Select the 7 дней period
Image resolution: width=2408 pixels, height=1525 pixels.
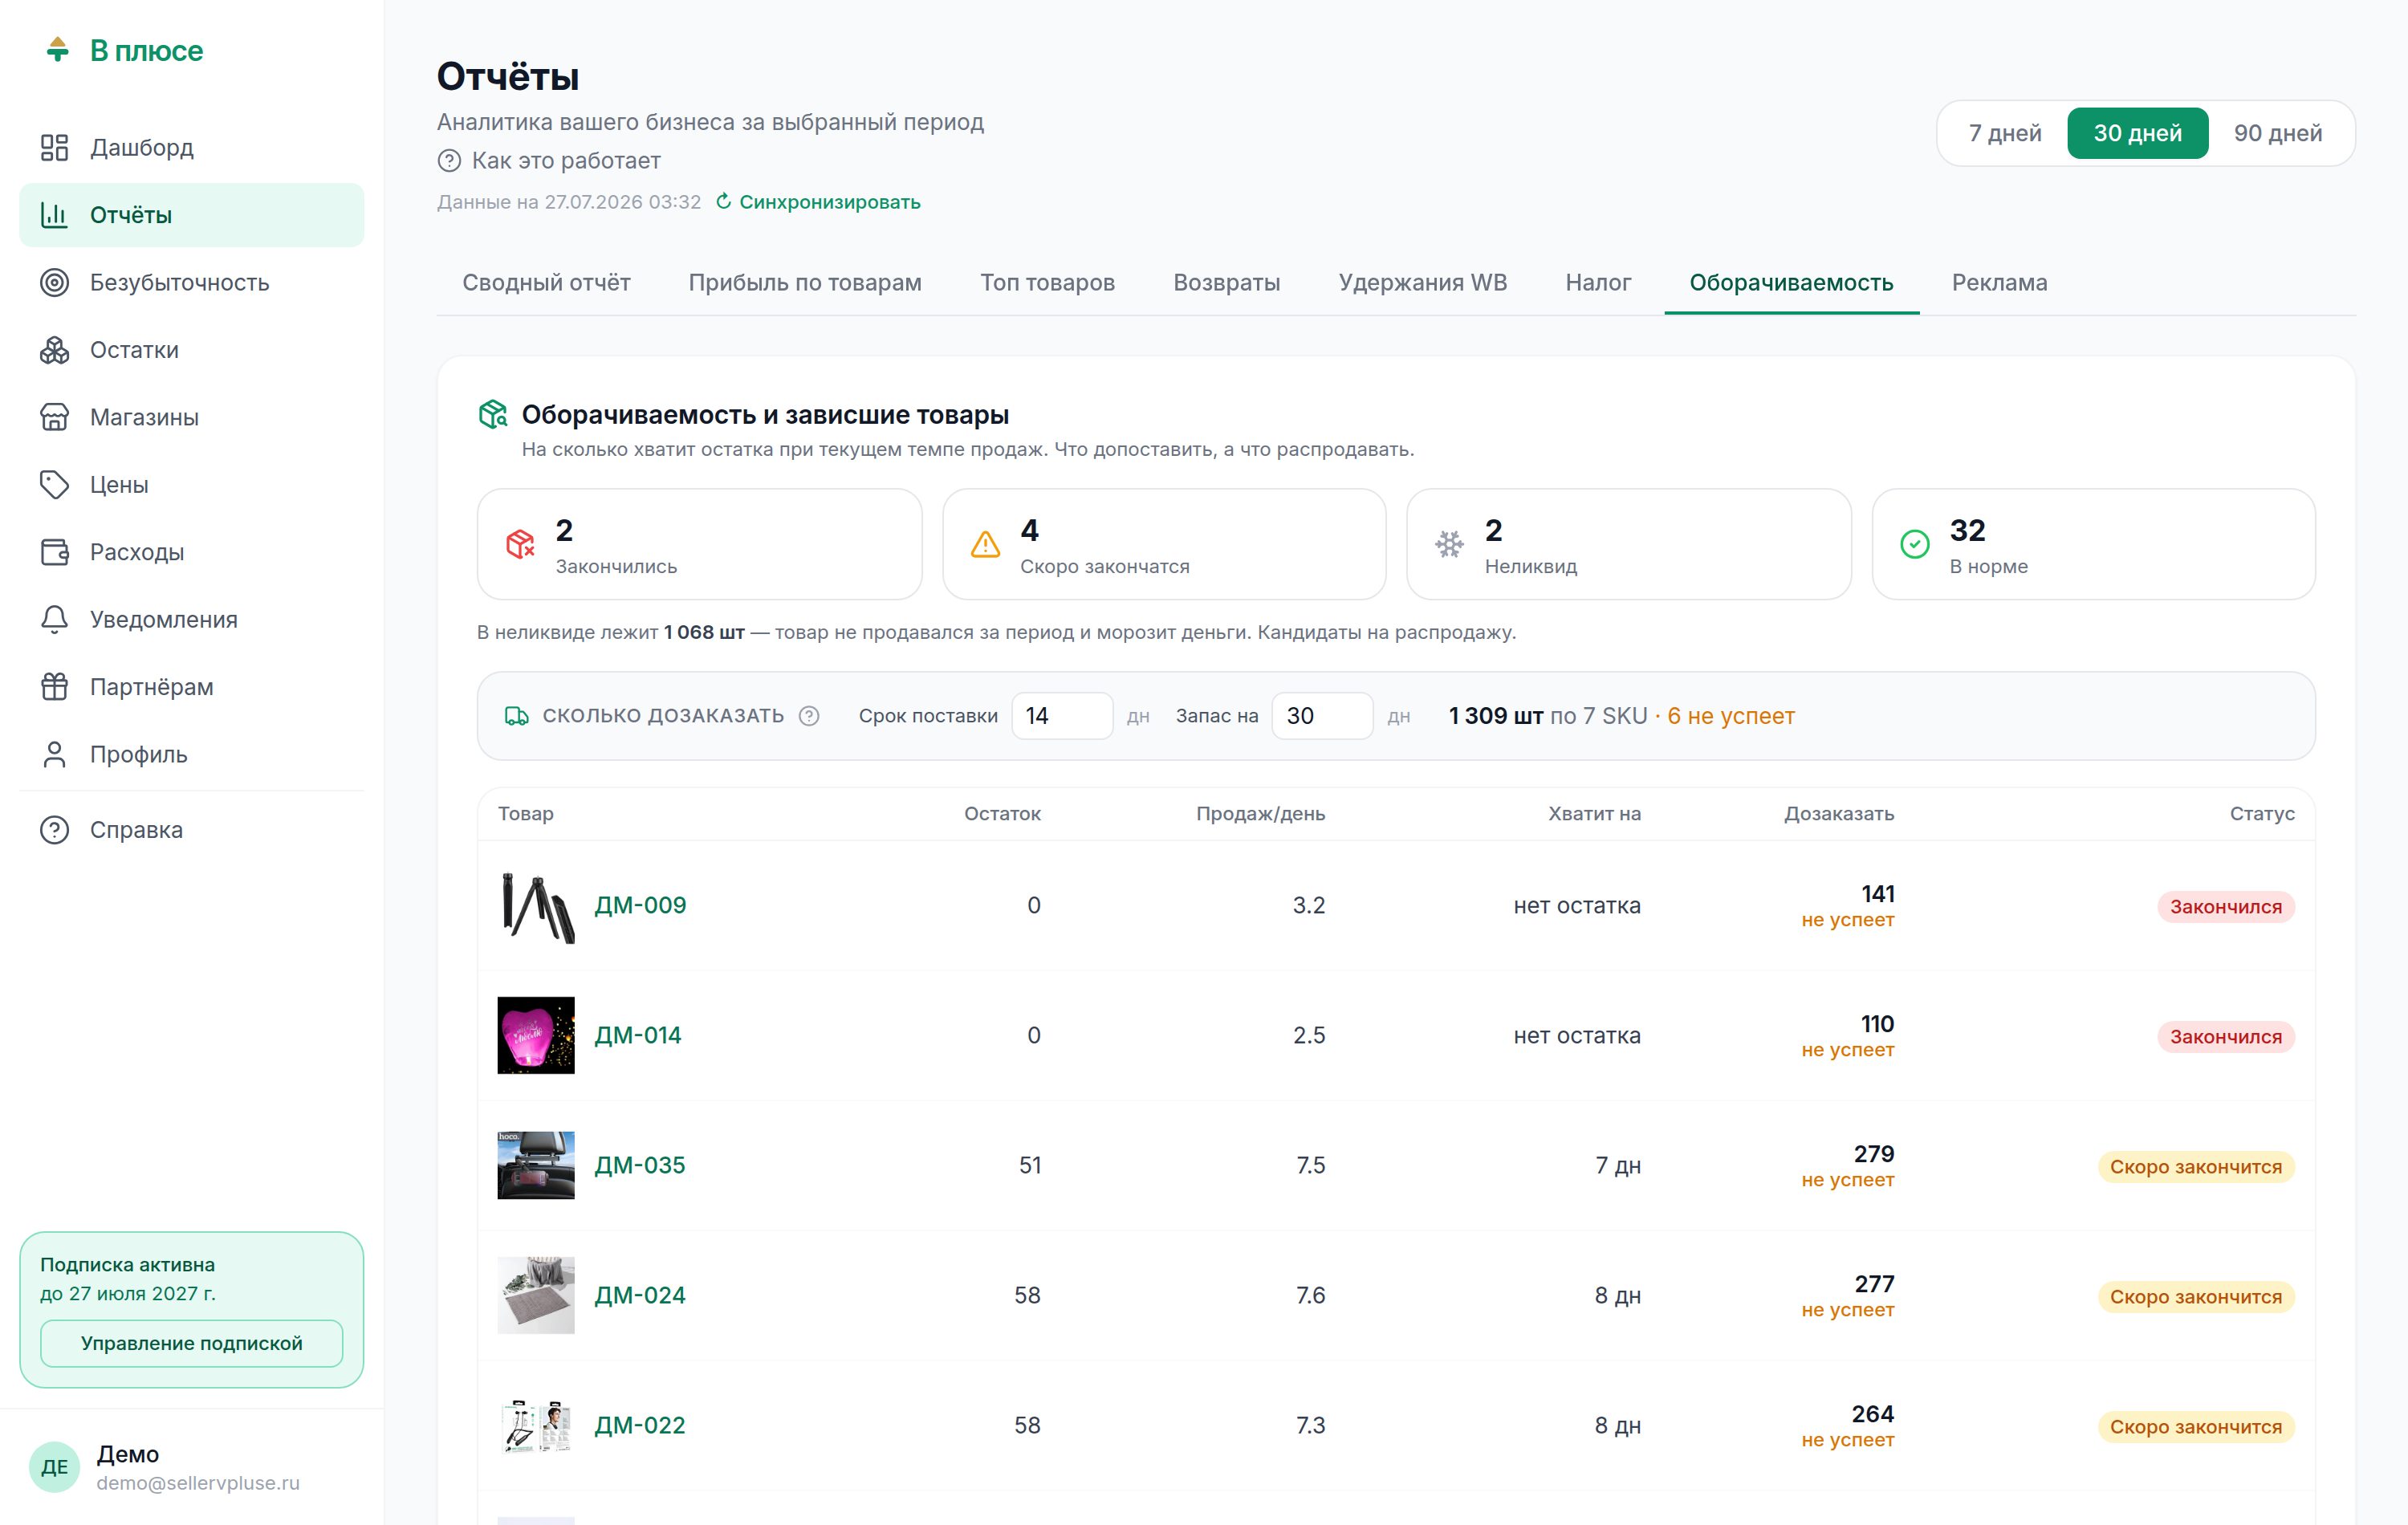coord(2005,133)
